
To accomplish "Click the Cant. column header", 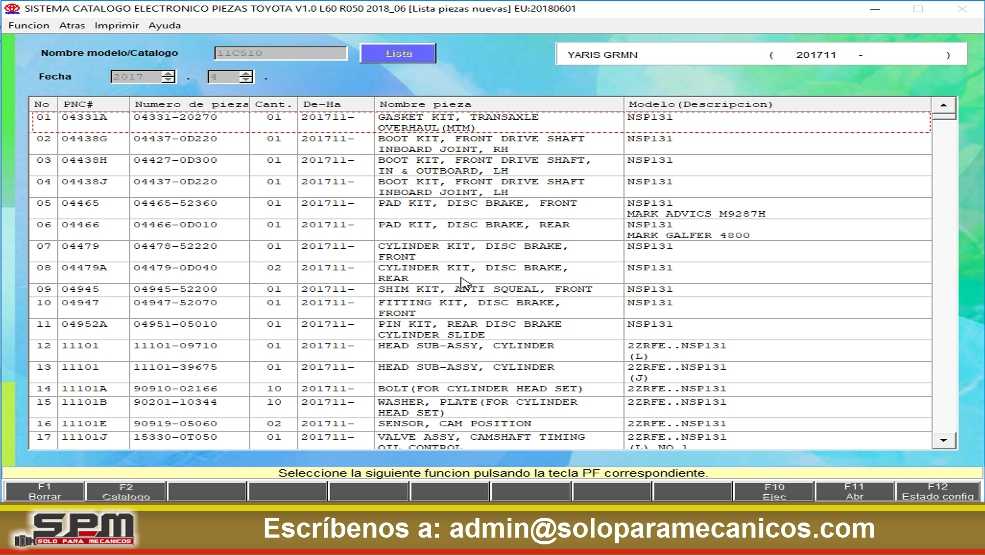I will coord(273,104).
